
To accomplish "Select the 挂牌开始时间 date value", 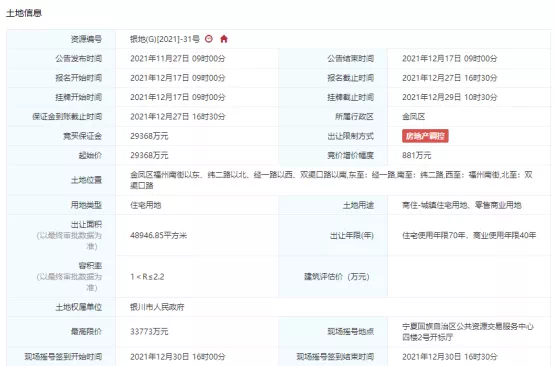I will click(177, 97).
